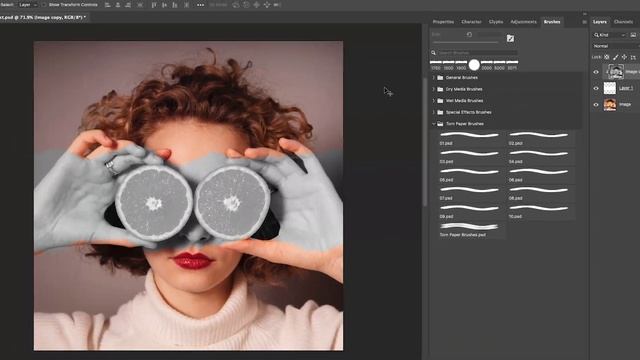This screenshot has height=360, width=640.
Task: Click Image copy layer thumbnail
Action: [616, 72]
